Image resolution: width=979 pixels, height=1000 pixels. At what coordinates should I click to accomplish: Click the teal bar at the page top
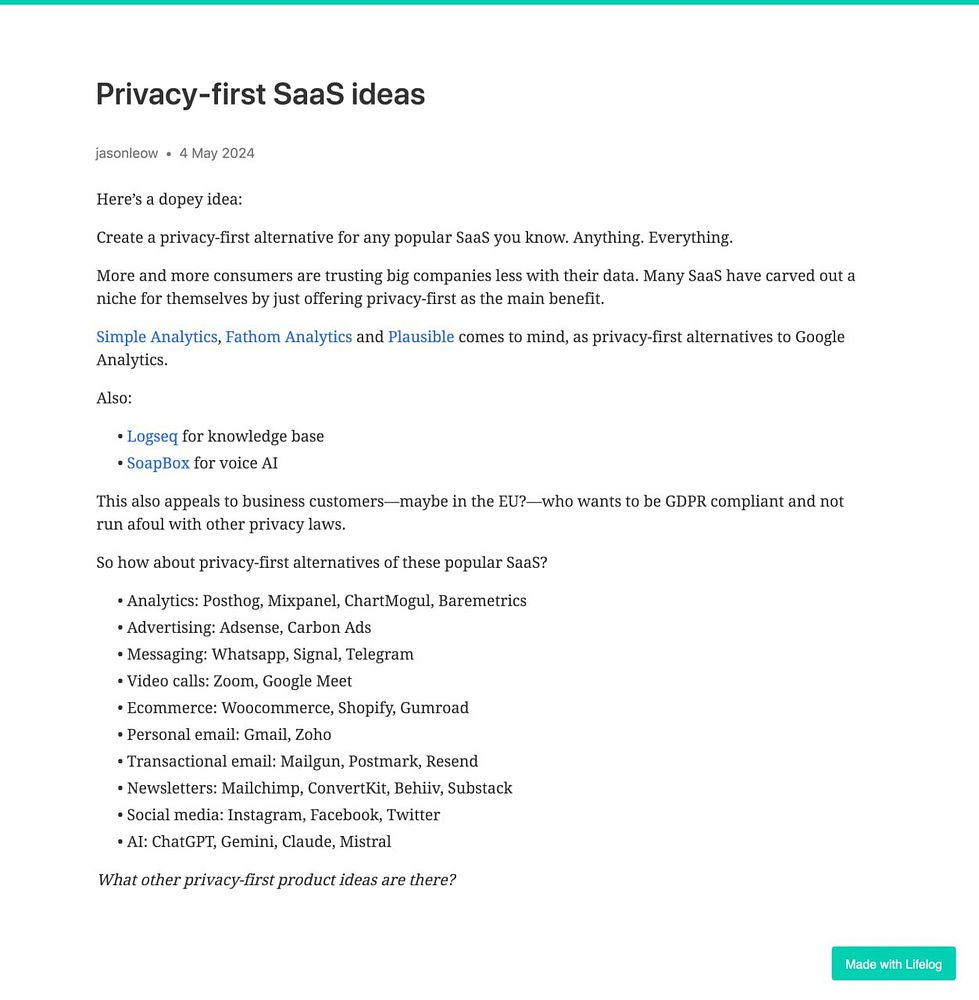point(489,2)
